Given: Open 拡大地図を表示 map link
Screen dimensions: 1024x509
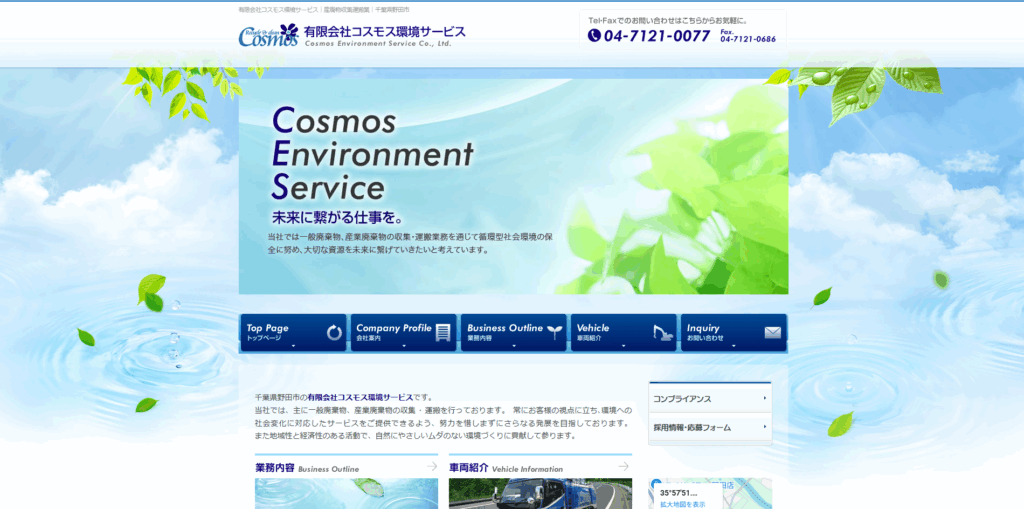Looking at the screenshot, I should (683, 504).
